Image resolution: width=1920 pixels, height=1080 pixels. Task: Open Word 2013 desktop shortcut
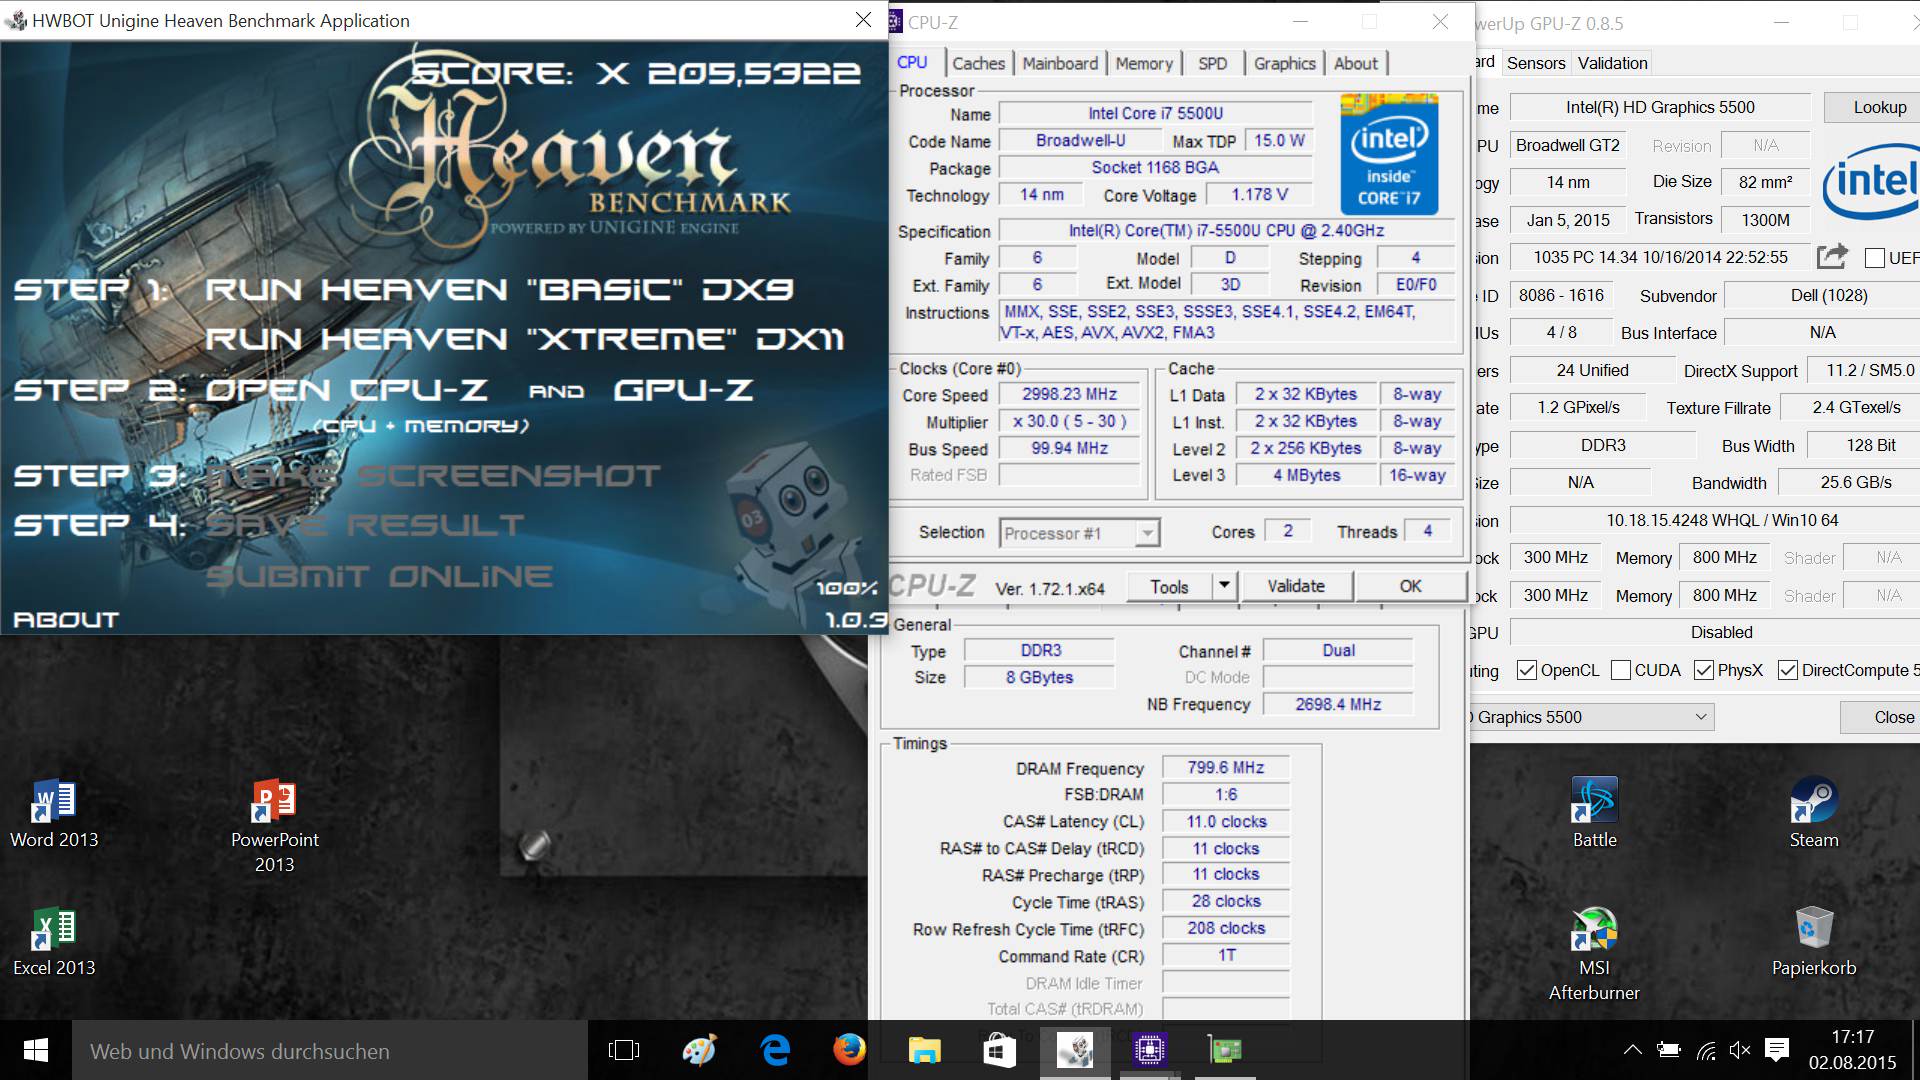pos(54,812)
